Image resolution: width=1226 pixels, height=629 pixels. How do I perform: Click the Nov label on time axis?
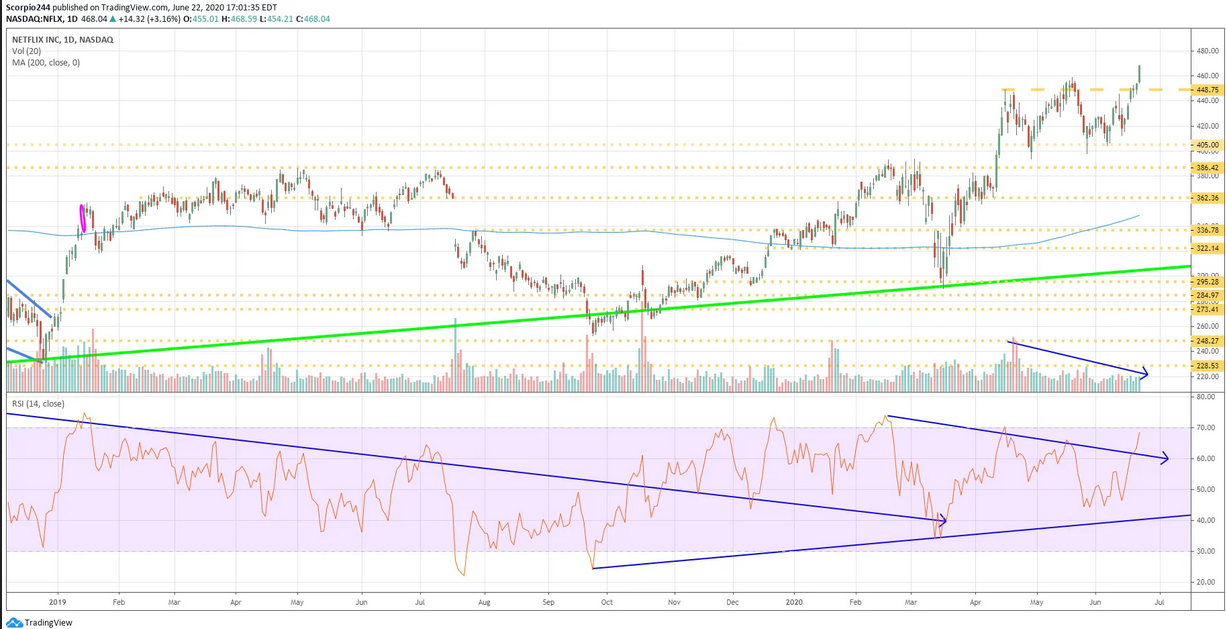(x=674, y=604)
